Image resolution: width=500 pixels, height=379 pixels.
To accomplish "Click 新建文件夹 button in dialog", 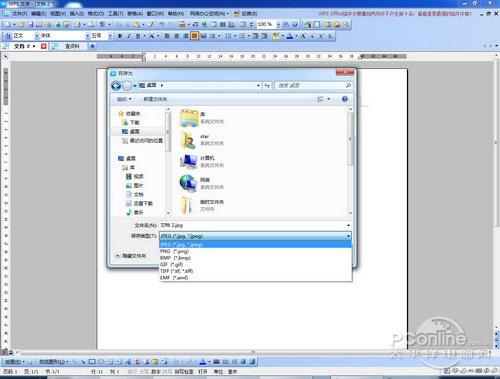I will coord(155,99).
